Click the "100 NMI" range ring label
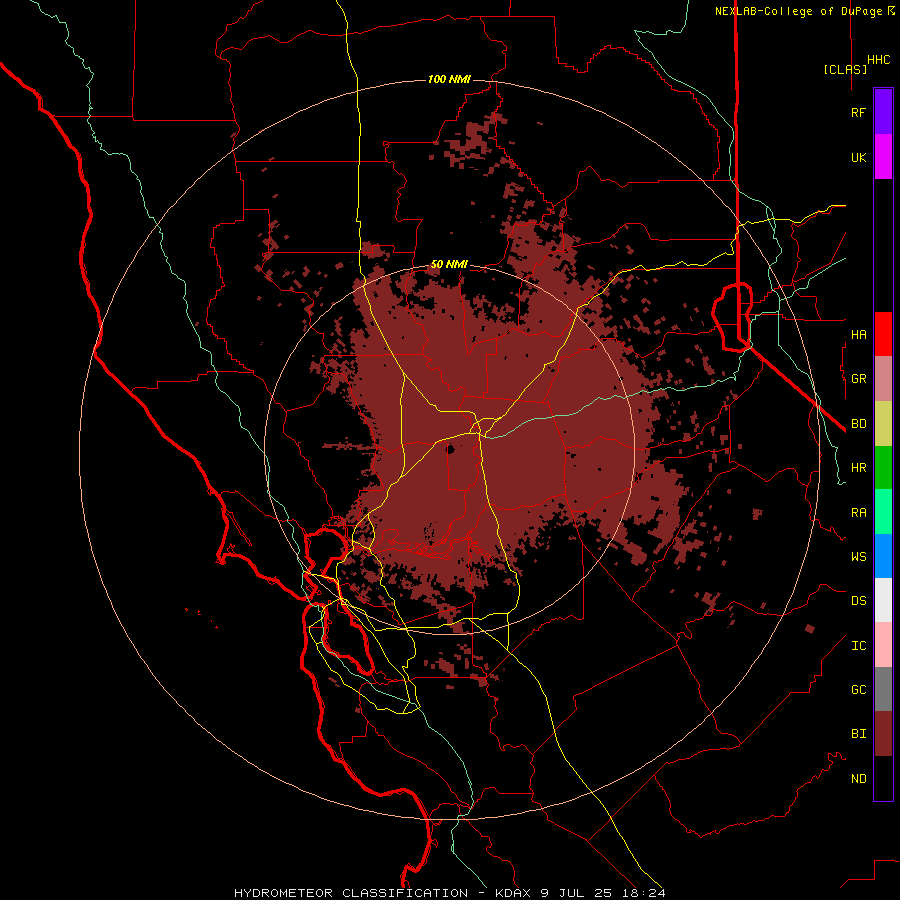The height and width of the screenshot is (900, 900). [x=449, y=79]
